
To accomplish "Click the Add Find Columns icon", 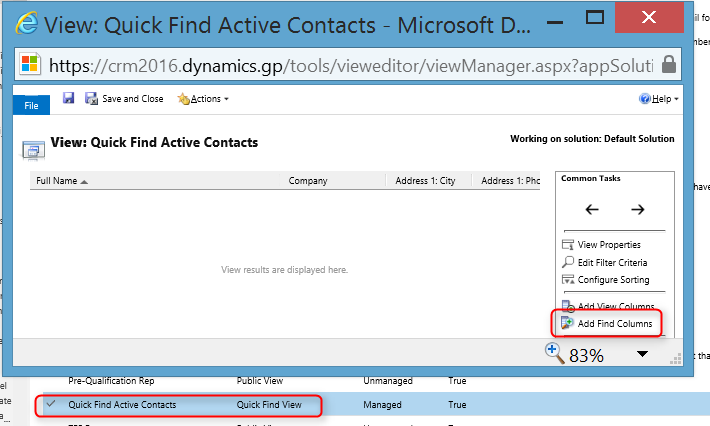I will click(x=567, y=323).
